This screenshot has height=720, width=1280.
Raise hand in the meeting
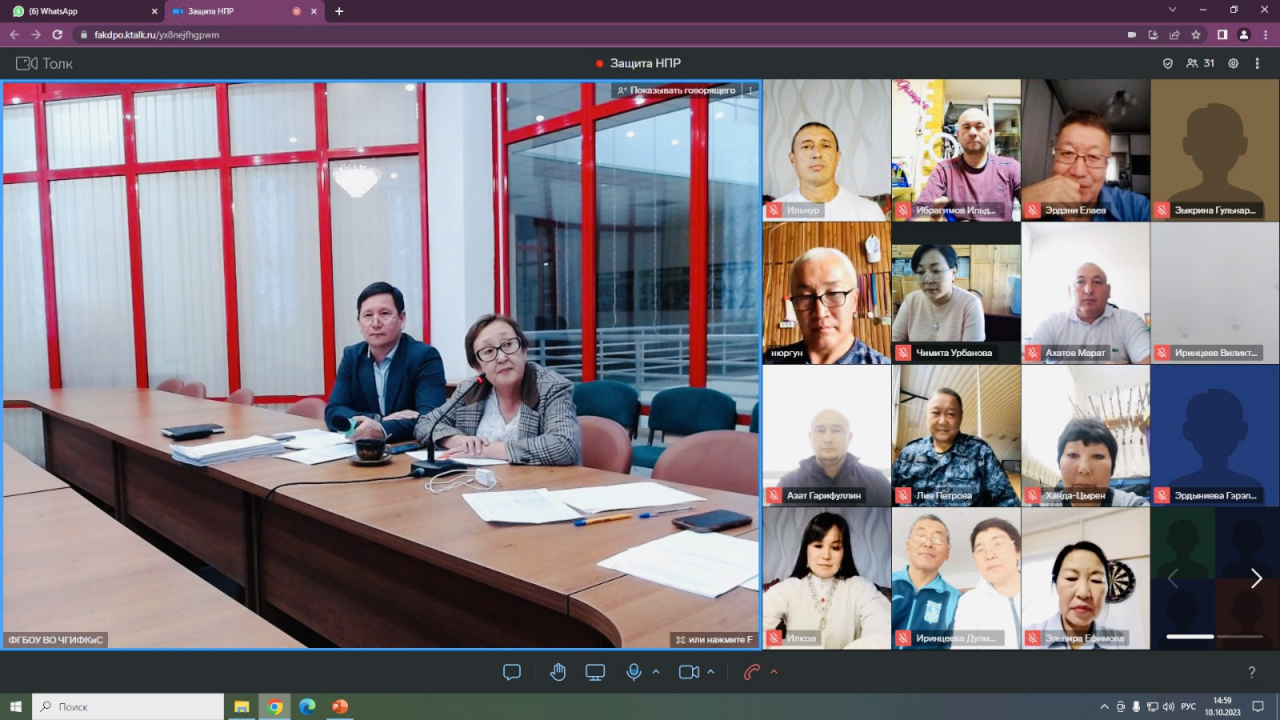pyautogui.click(x=558, y=672)
